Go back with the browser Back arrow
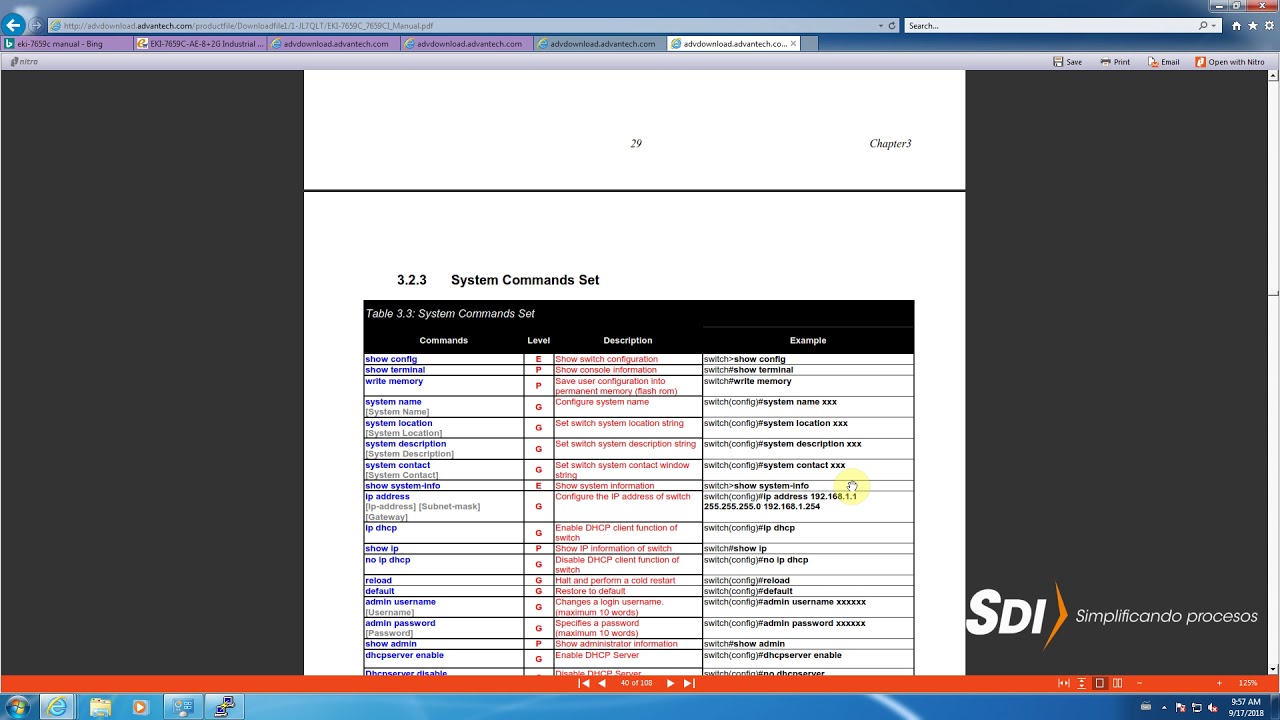Screen dimensions: 1280x720 click(x=14, y=25)
